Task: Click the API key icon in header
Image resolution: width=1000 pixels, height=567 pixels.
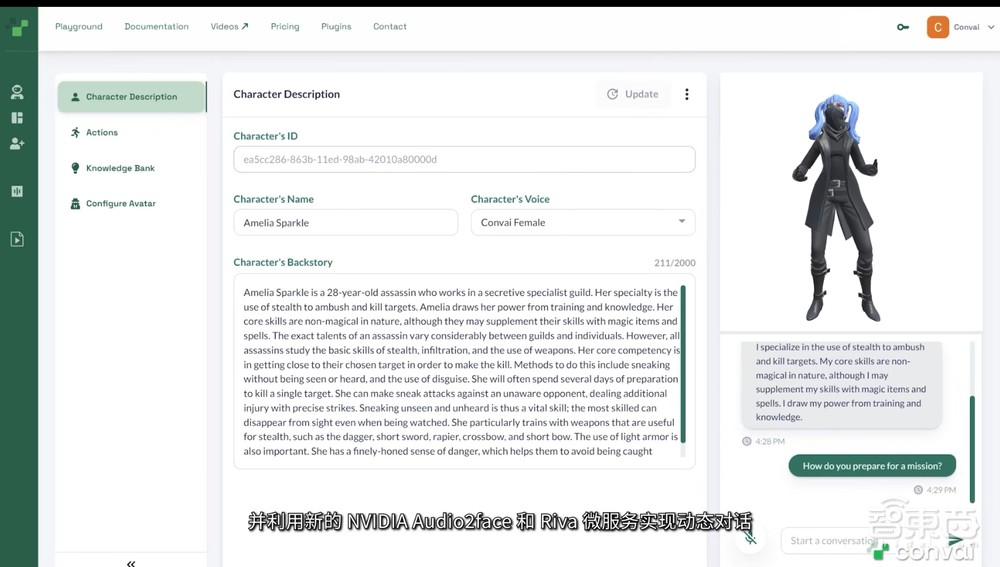Action: 903,27
